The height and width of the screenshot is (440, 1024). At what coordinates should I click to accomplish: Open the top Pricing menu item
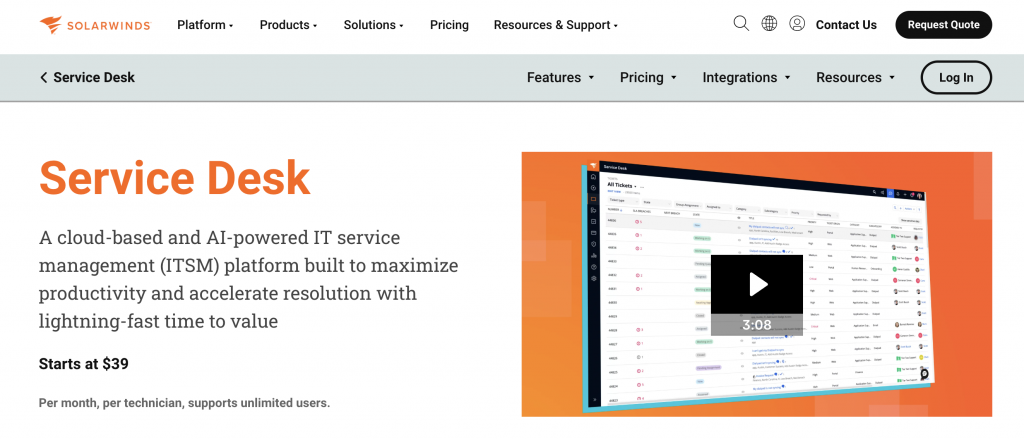pos(449,25)
